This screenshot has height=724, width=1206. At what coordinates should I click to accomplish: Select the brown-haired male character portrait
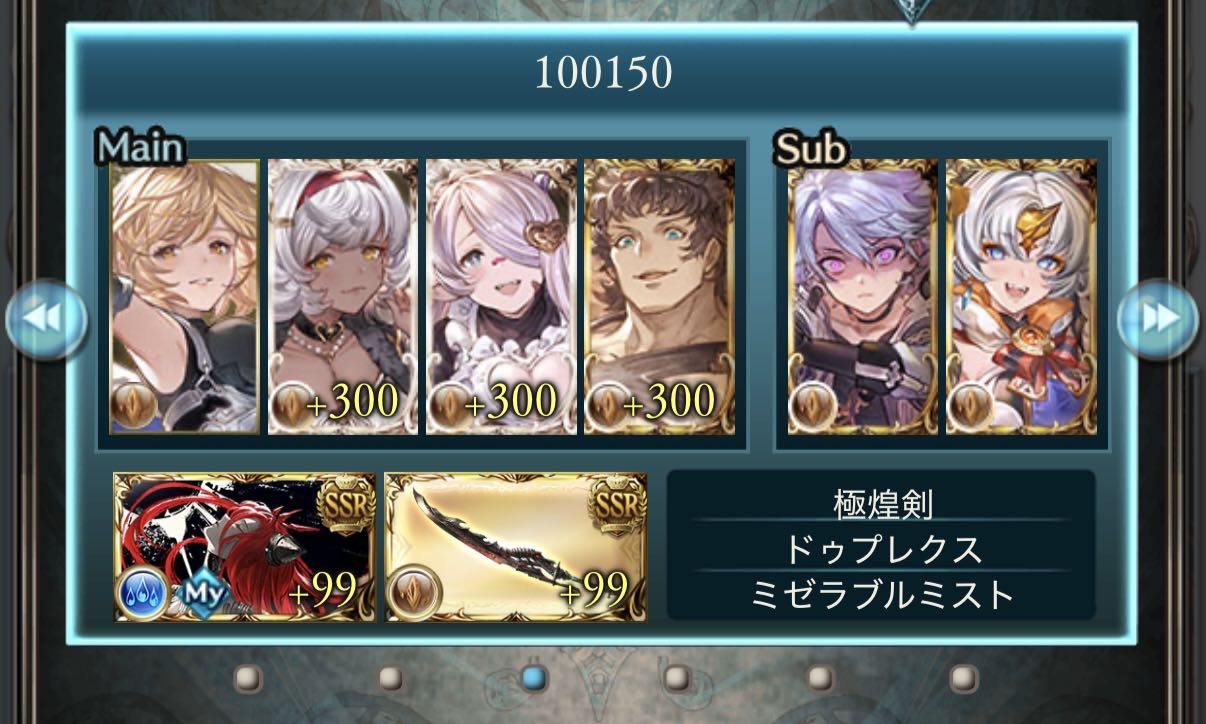click(659, 297)
